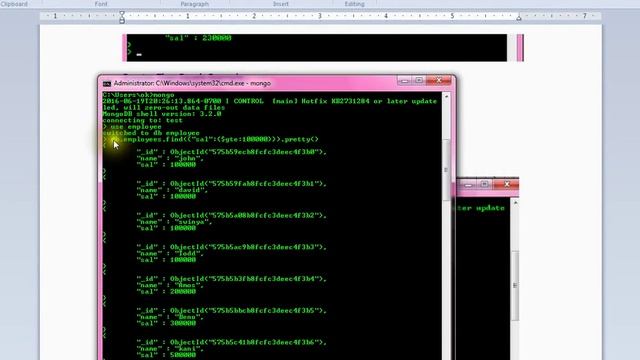Click the employees.find query line
This screenshot has height=360, width=640.
[x=211, y=139]
